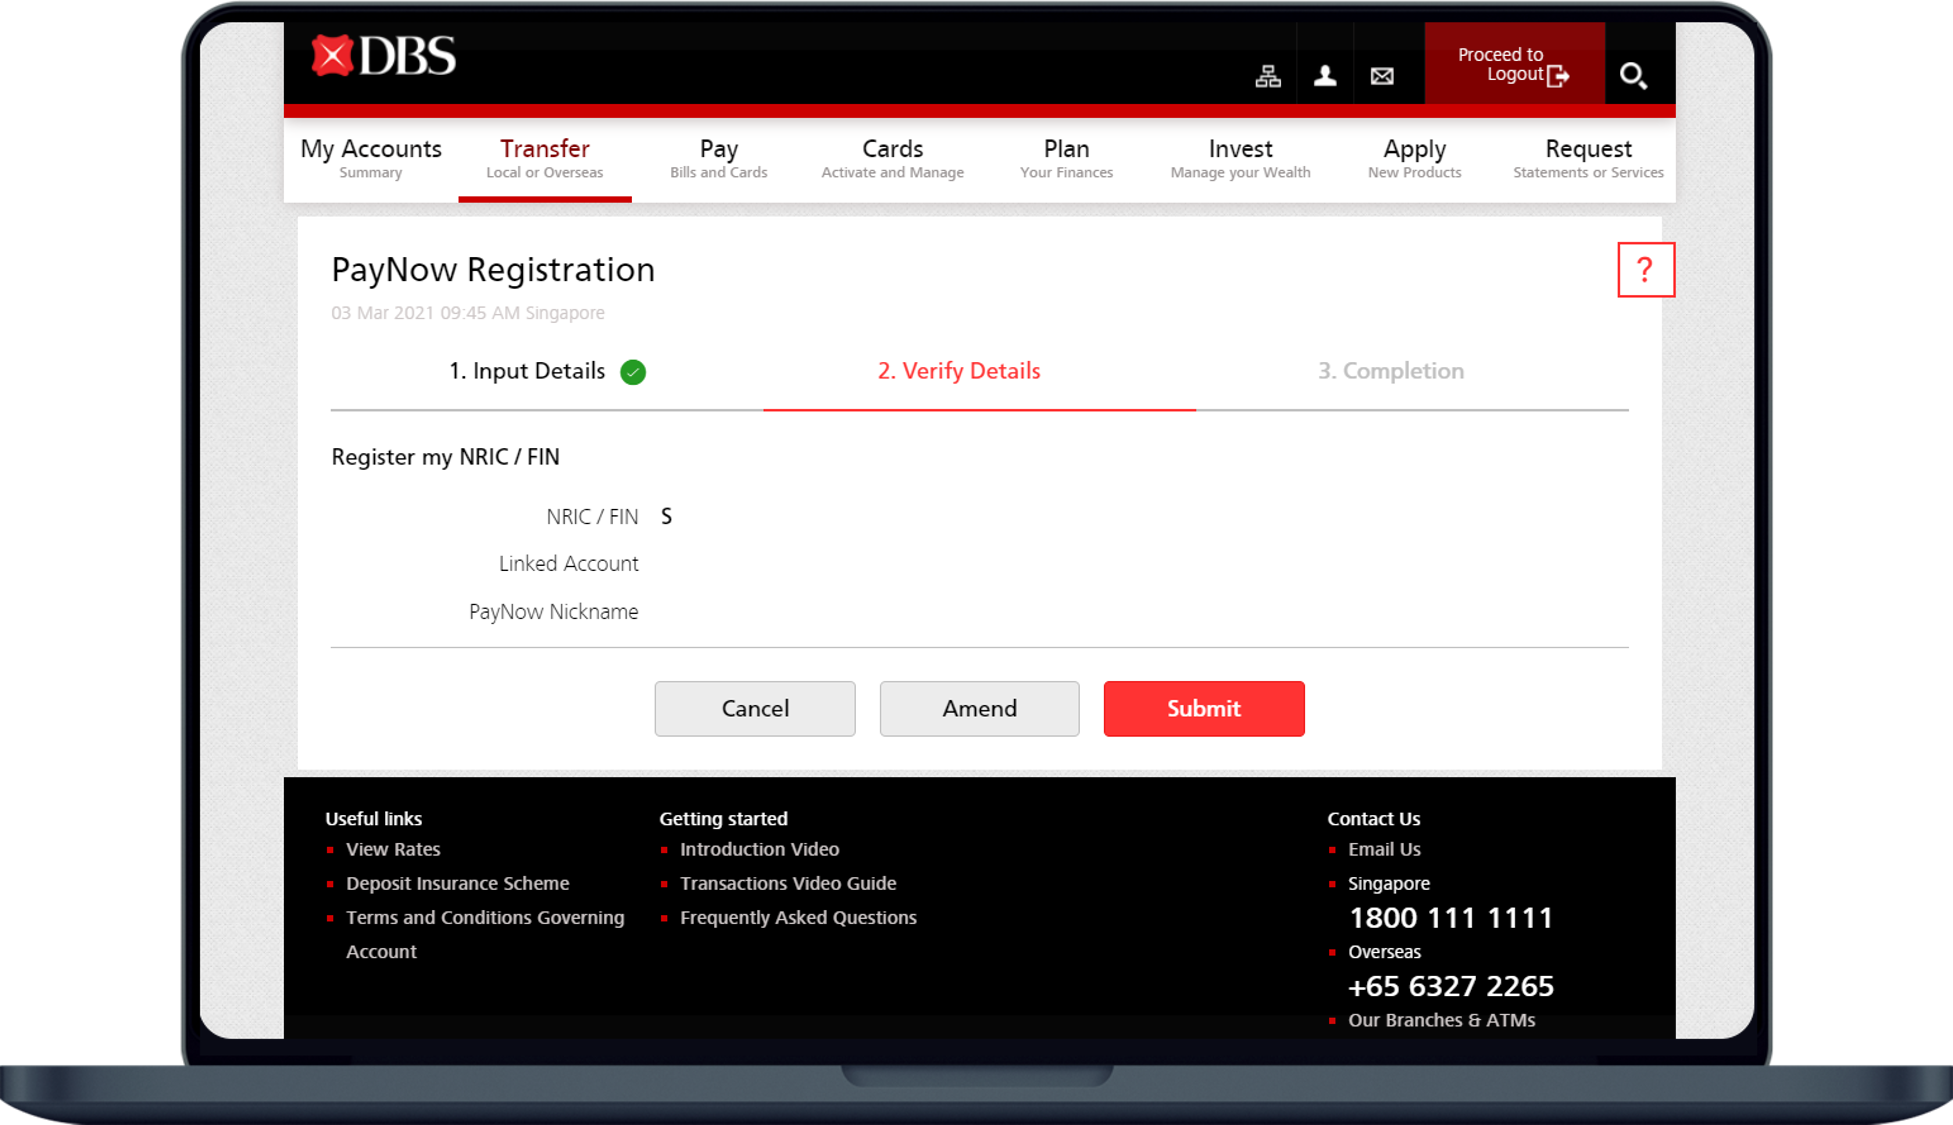Click the Singapore contact label
This screenshot has width=1953, height=1125.
pyautogui.click(x=1389, y=884)
